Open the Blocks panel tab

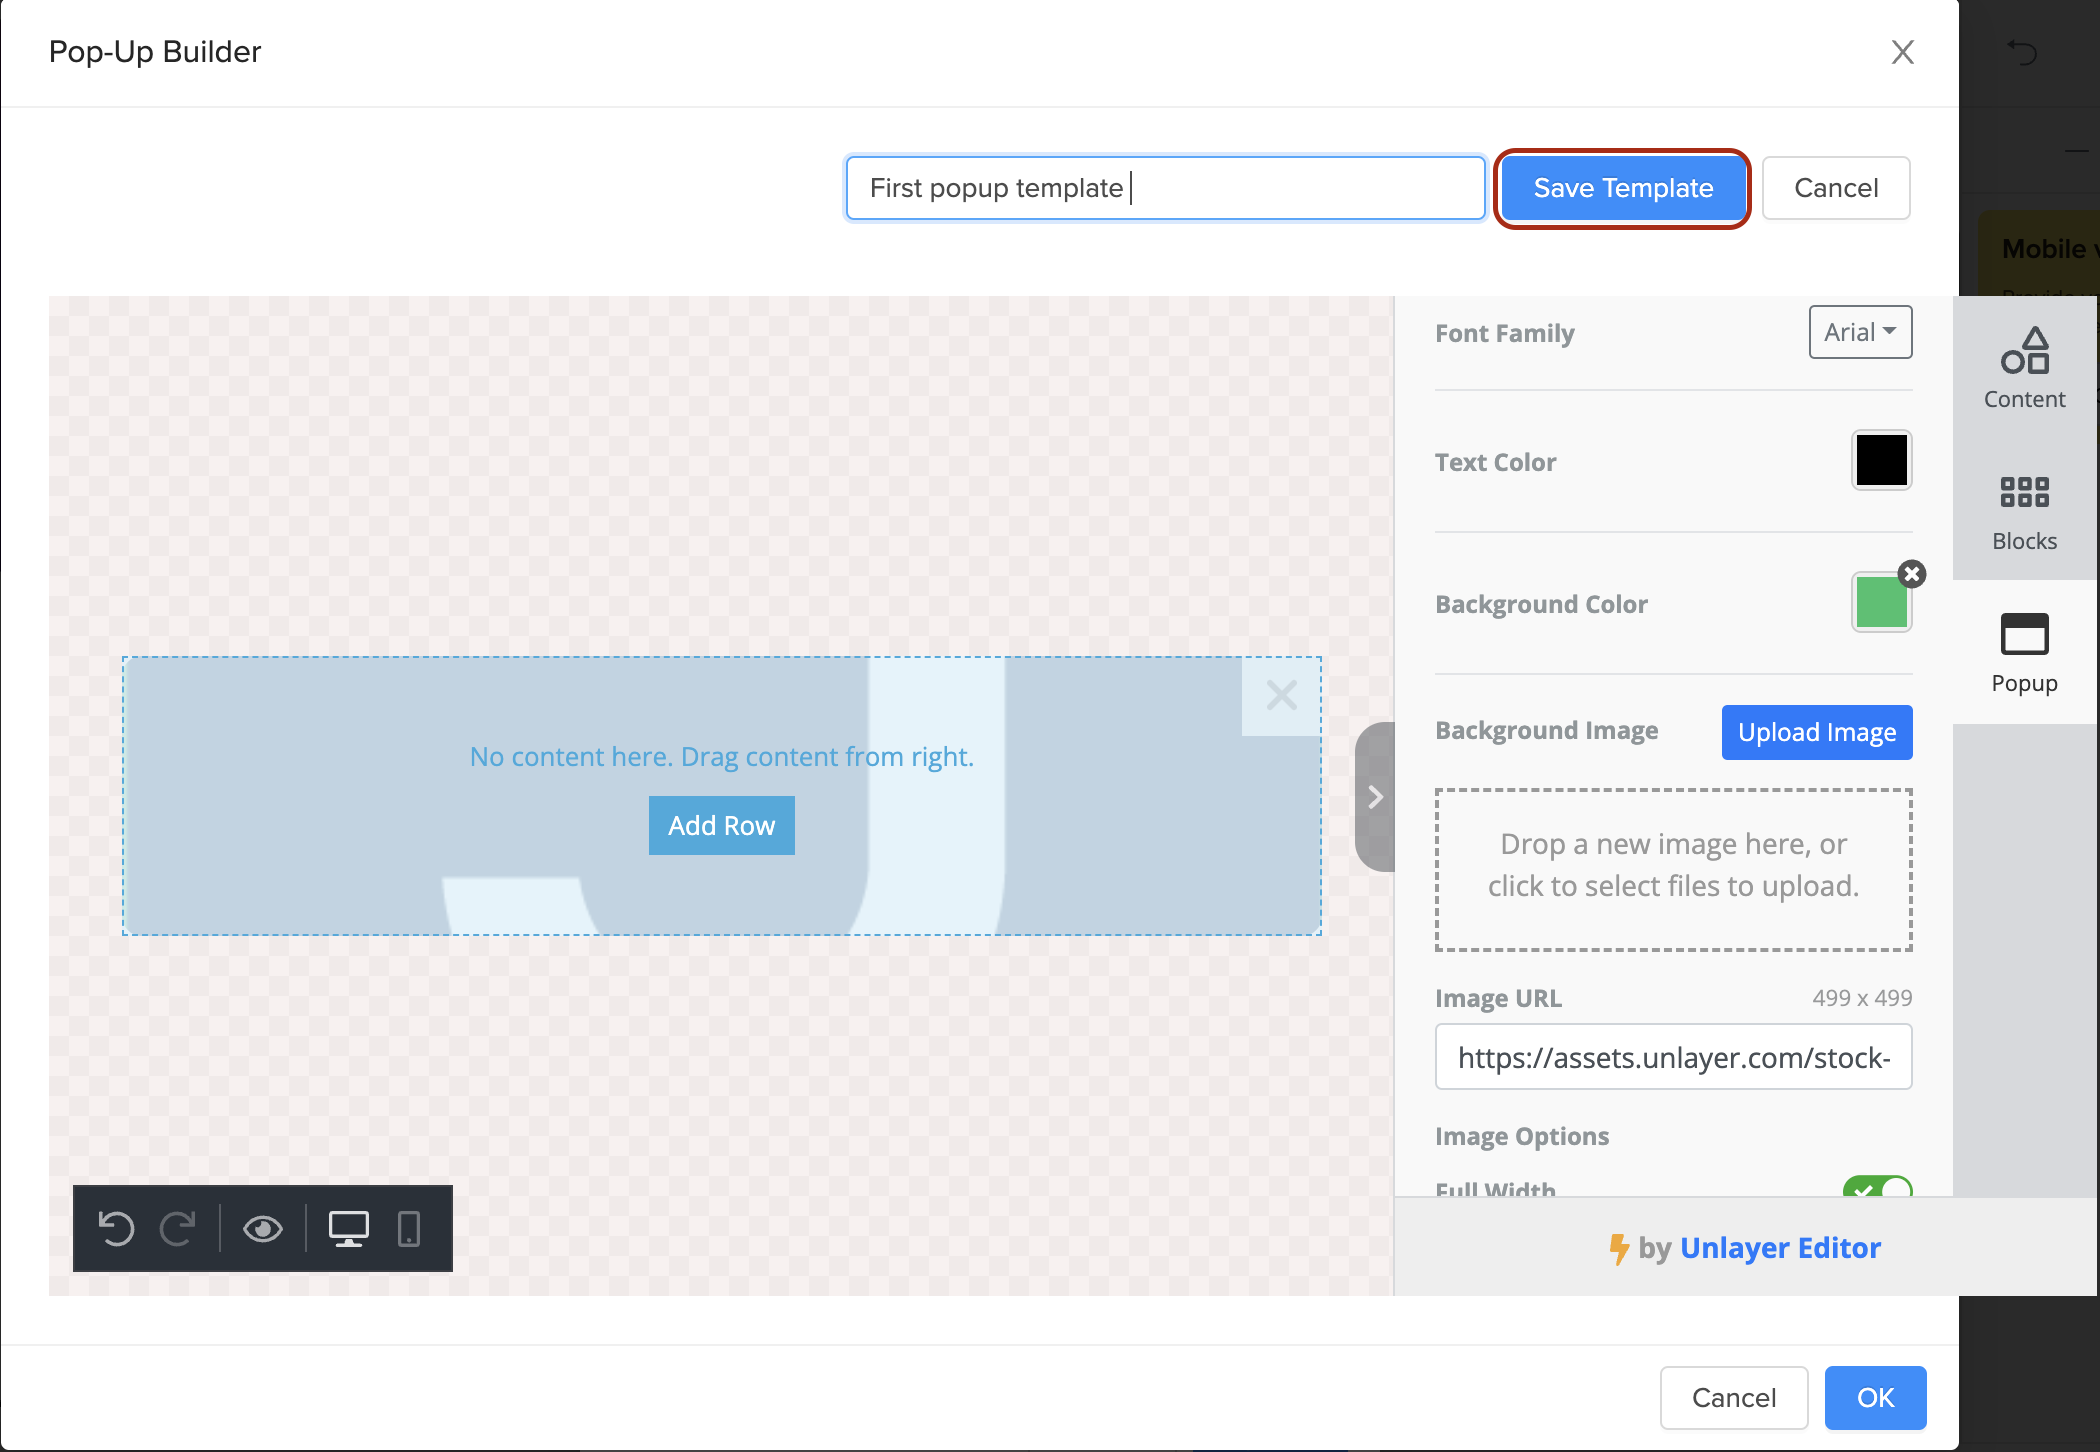(x=2024, y=512)
